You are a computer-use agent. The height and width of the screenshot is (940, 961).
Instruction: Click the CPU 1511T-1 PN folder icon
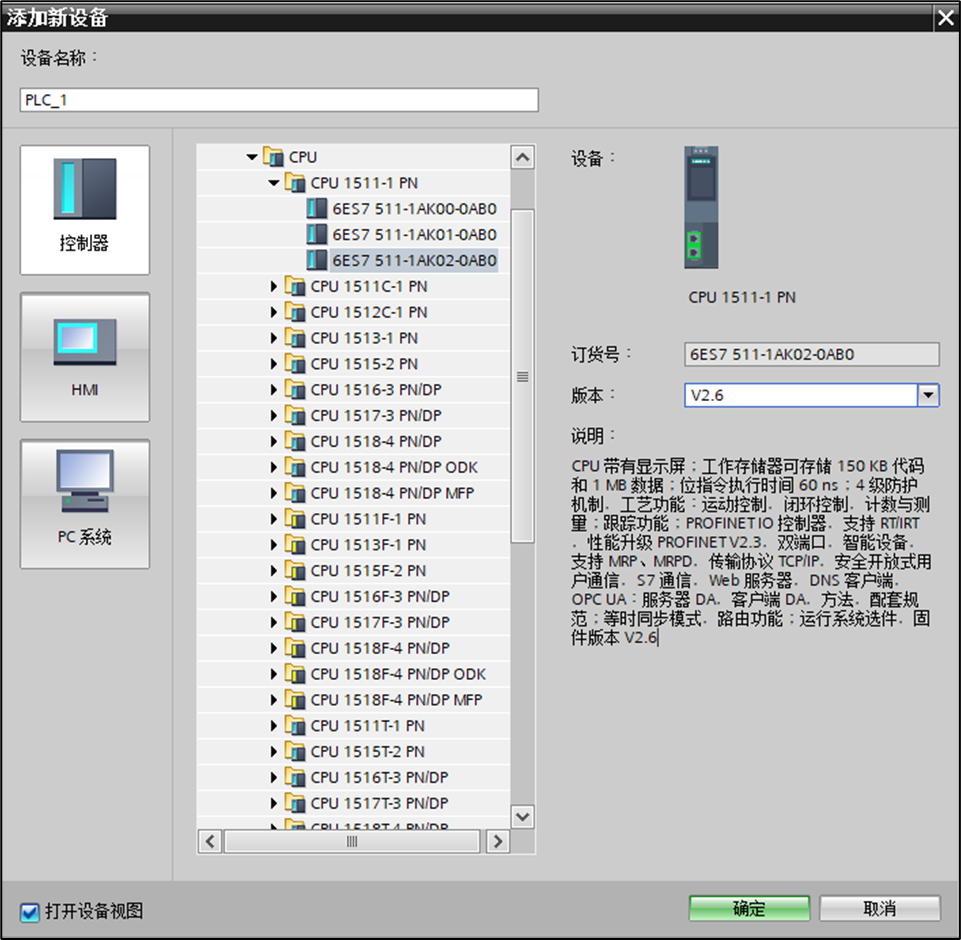295,726
